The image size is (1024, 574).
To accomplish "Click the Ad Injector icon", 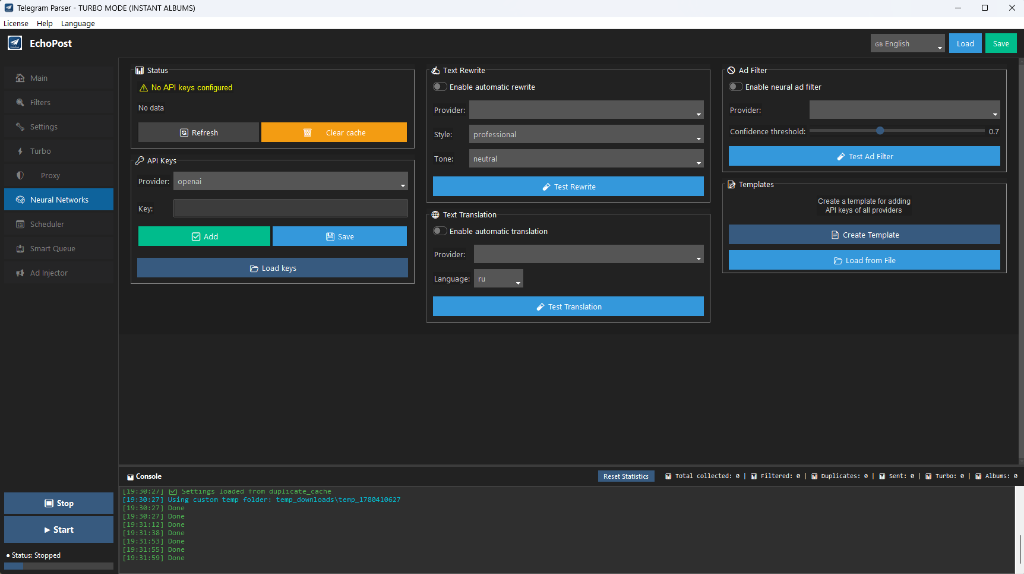I will click(x=20, y=273).
